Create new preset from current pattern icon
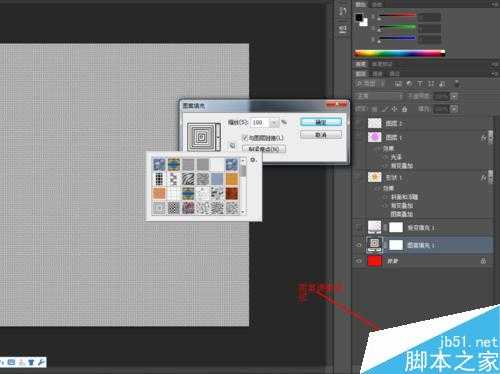Image resolution: width=500 pixels, height=374 pixels. 232,145
